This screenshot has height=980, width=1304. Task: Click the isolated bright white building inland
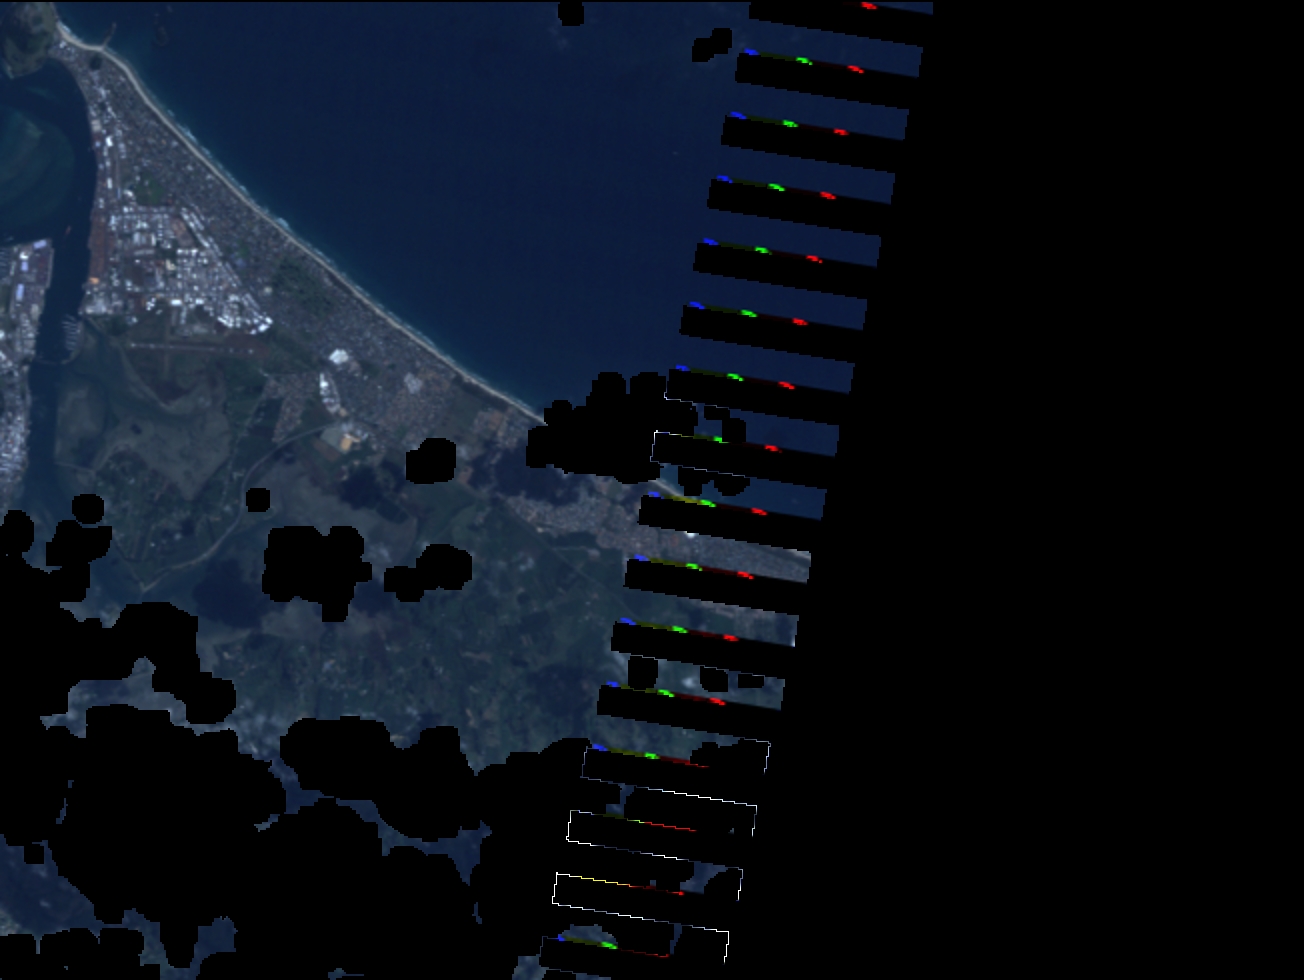338,357
